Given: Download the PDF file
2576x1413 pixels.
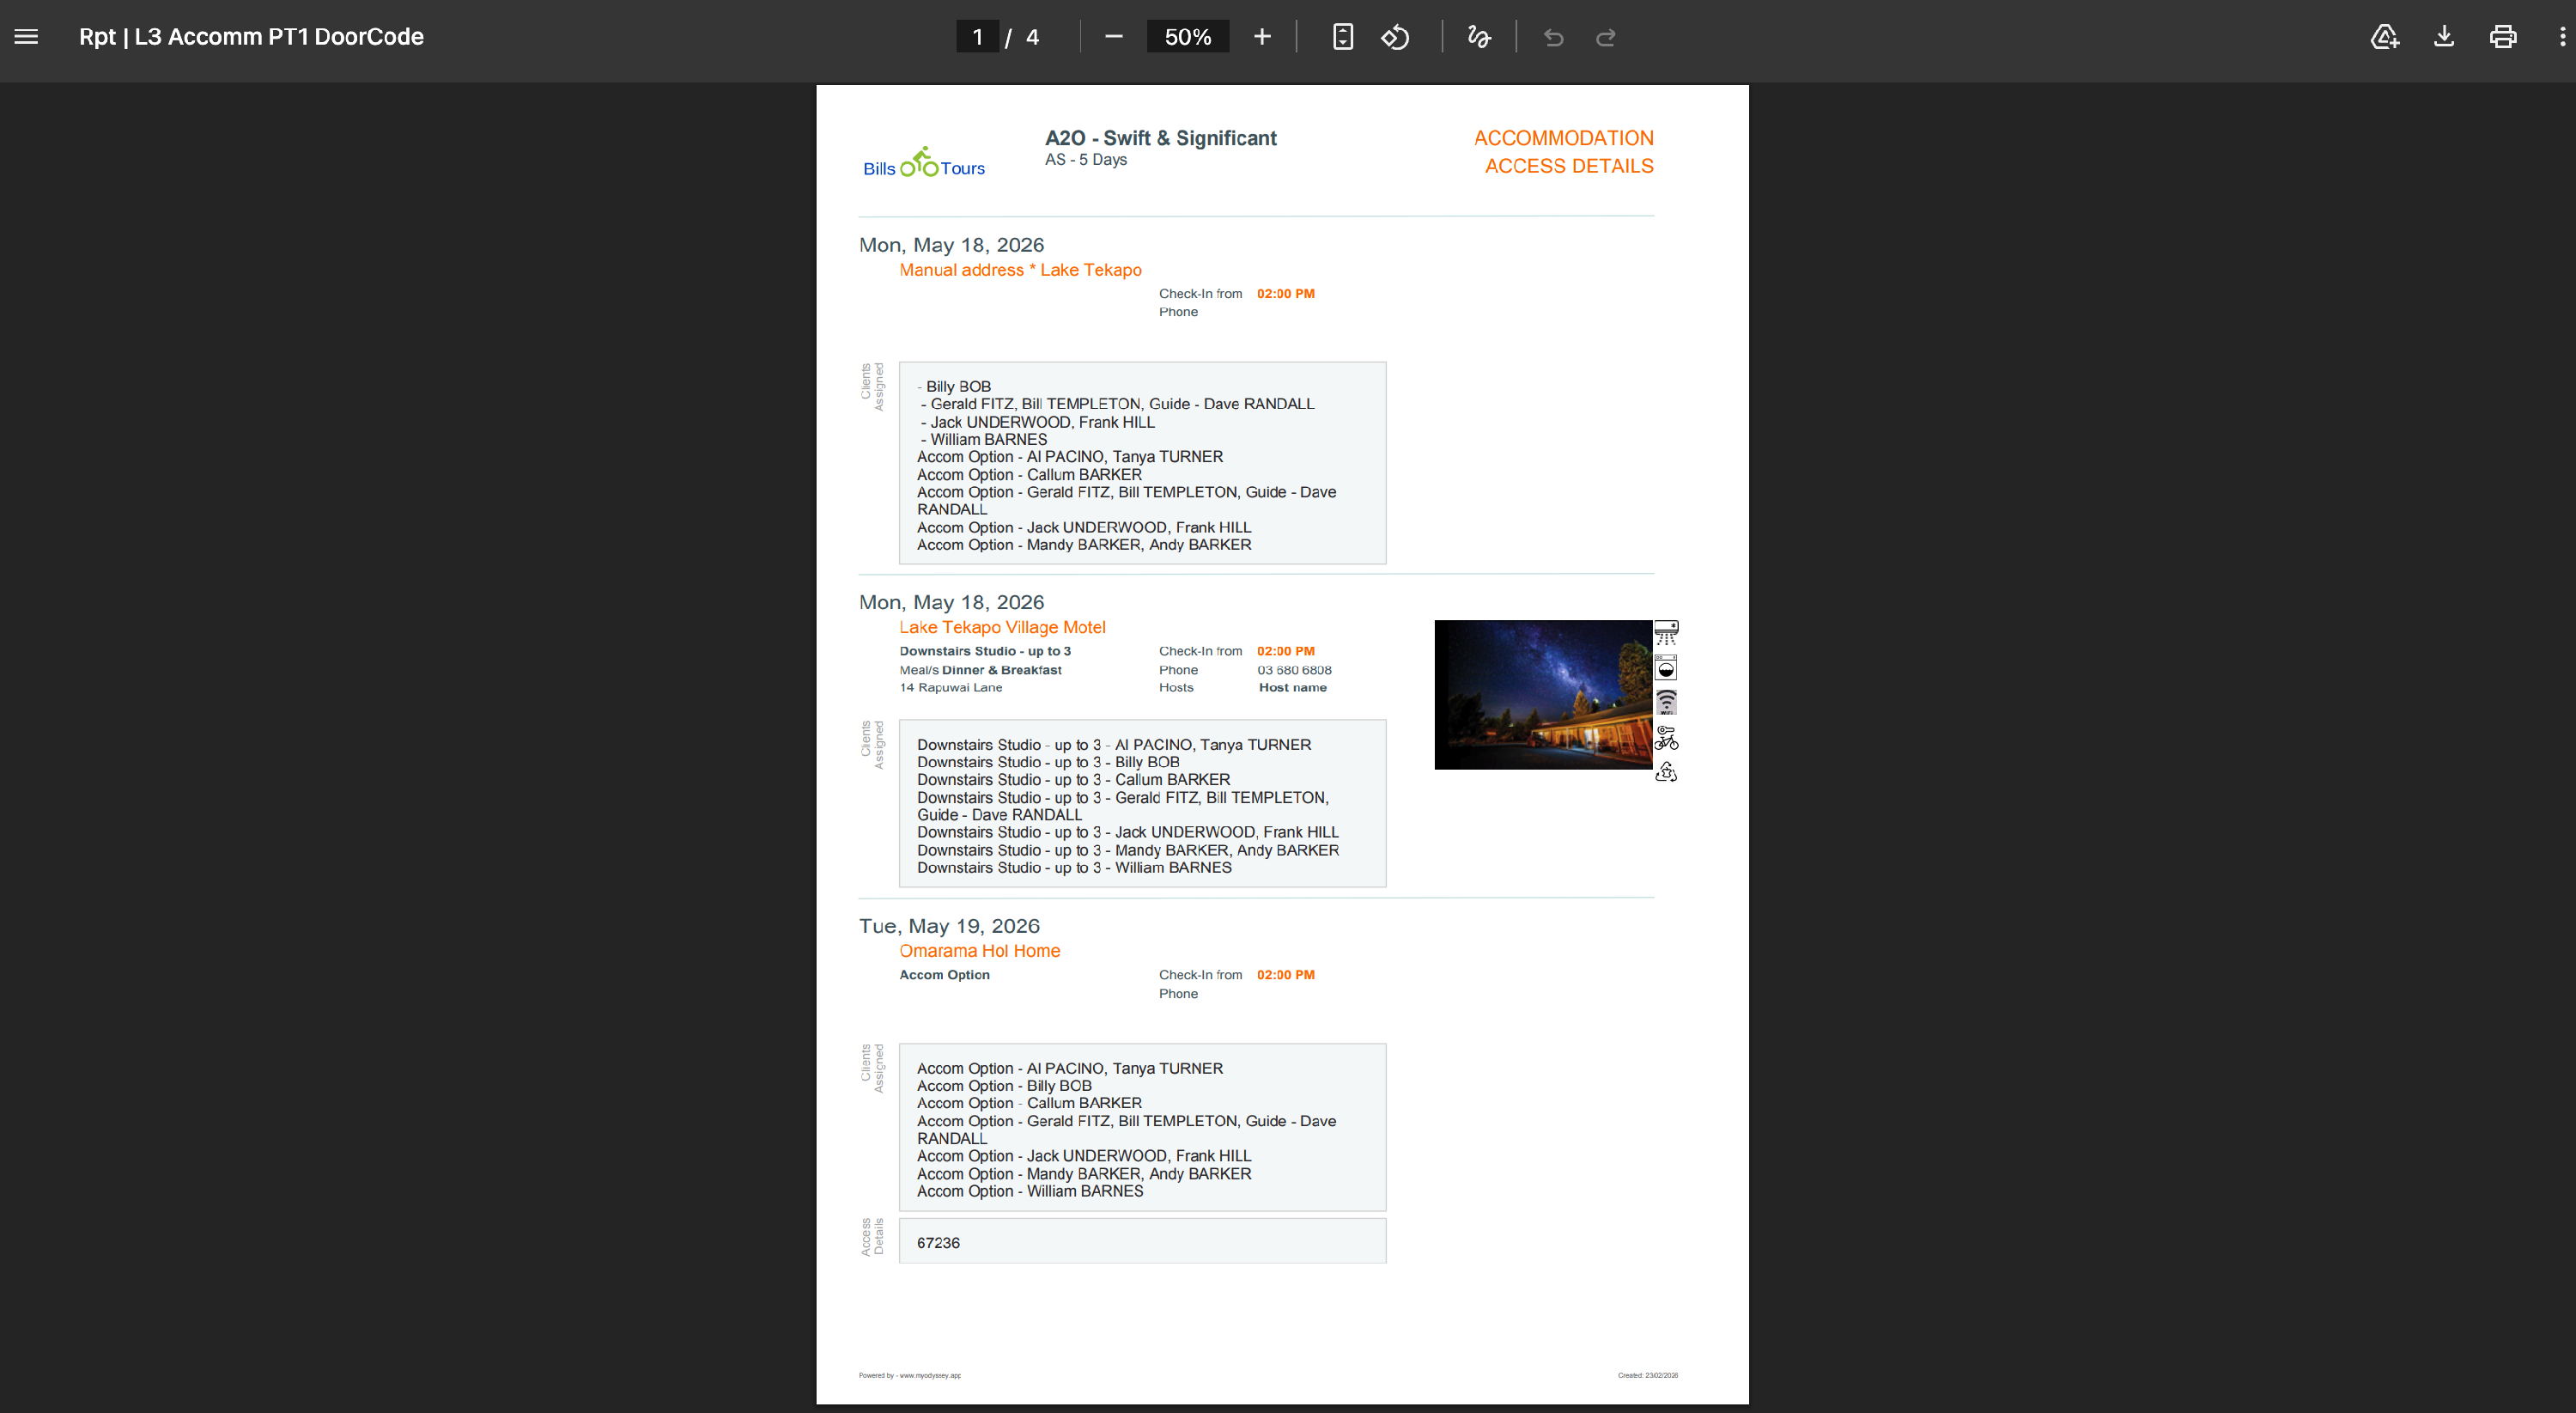Looking at the screenshot, I should click(x=2444, y=37).
